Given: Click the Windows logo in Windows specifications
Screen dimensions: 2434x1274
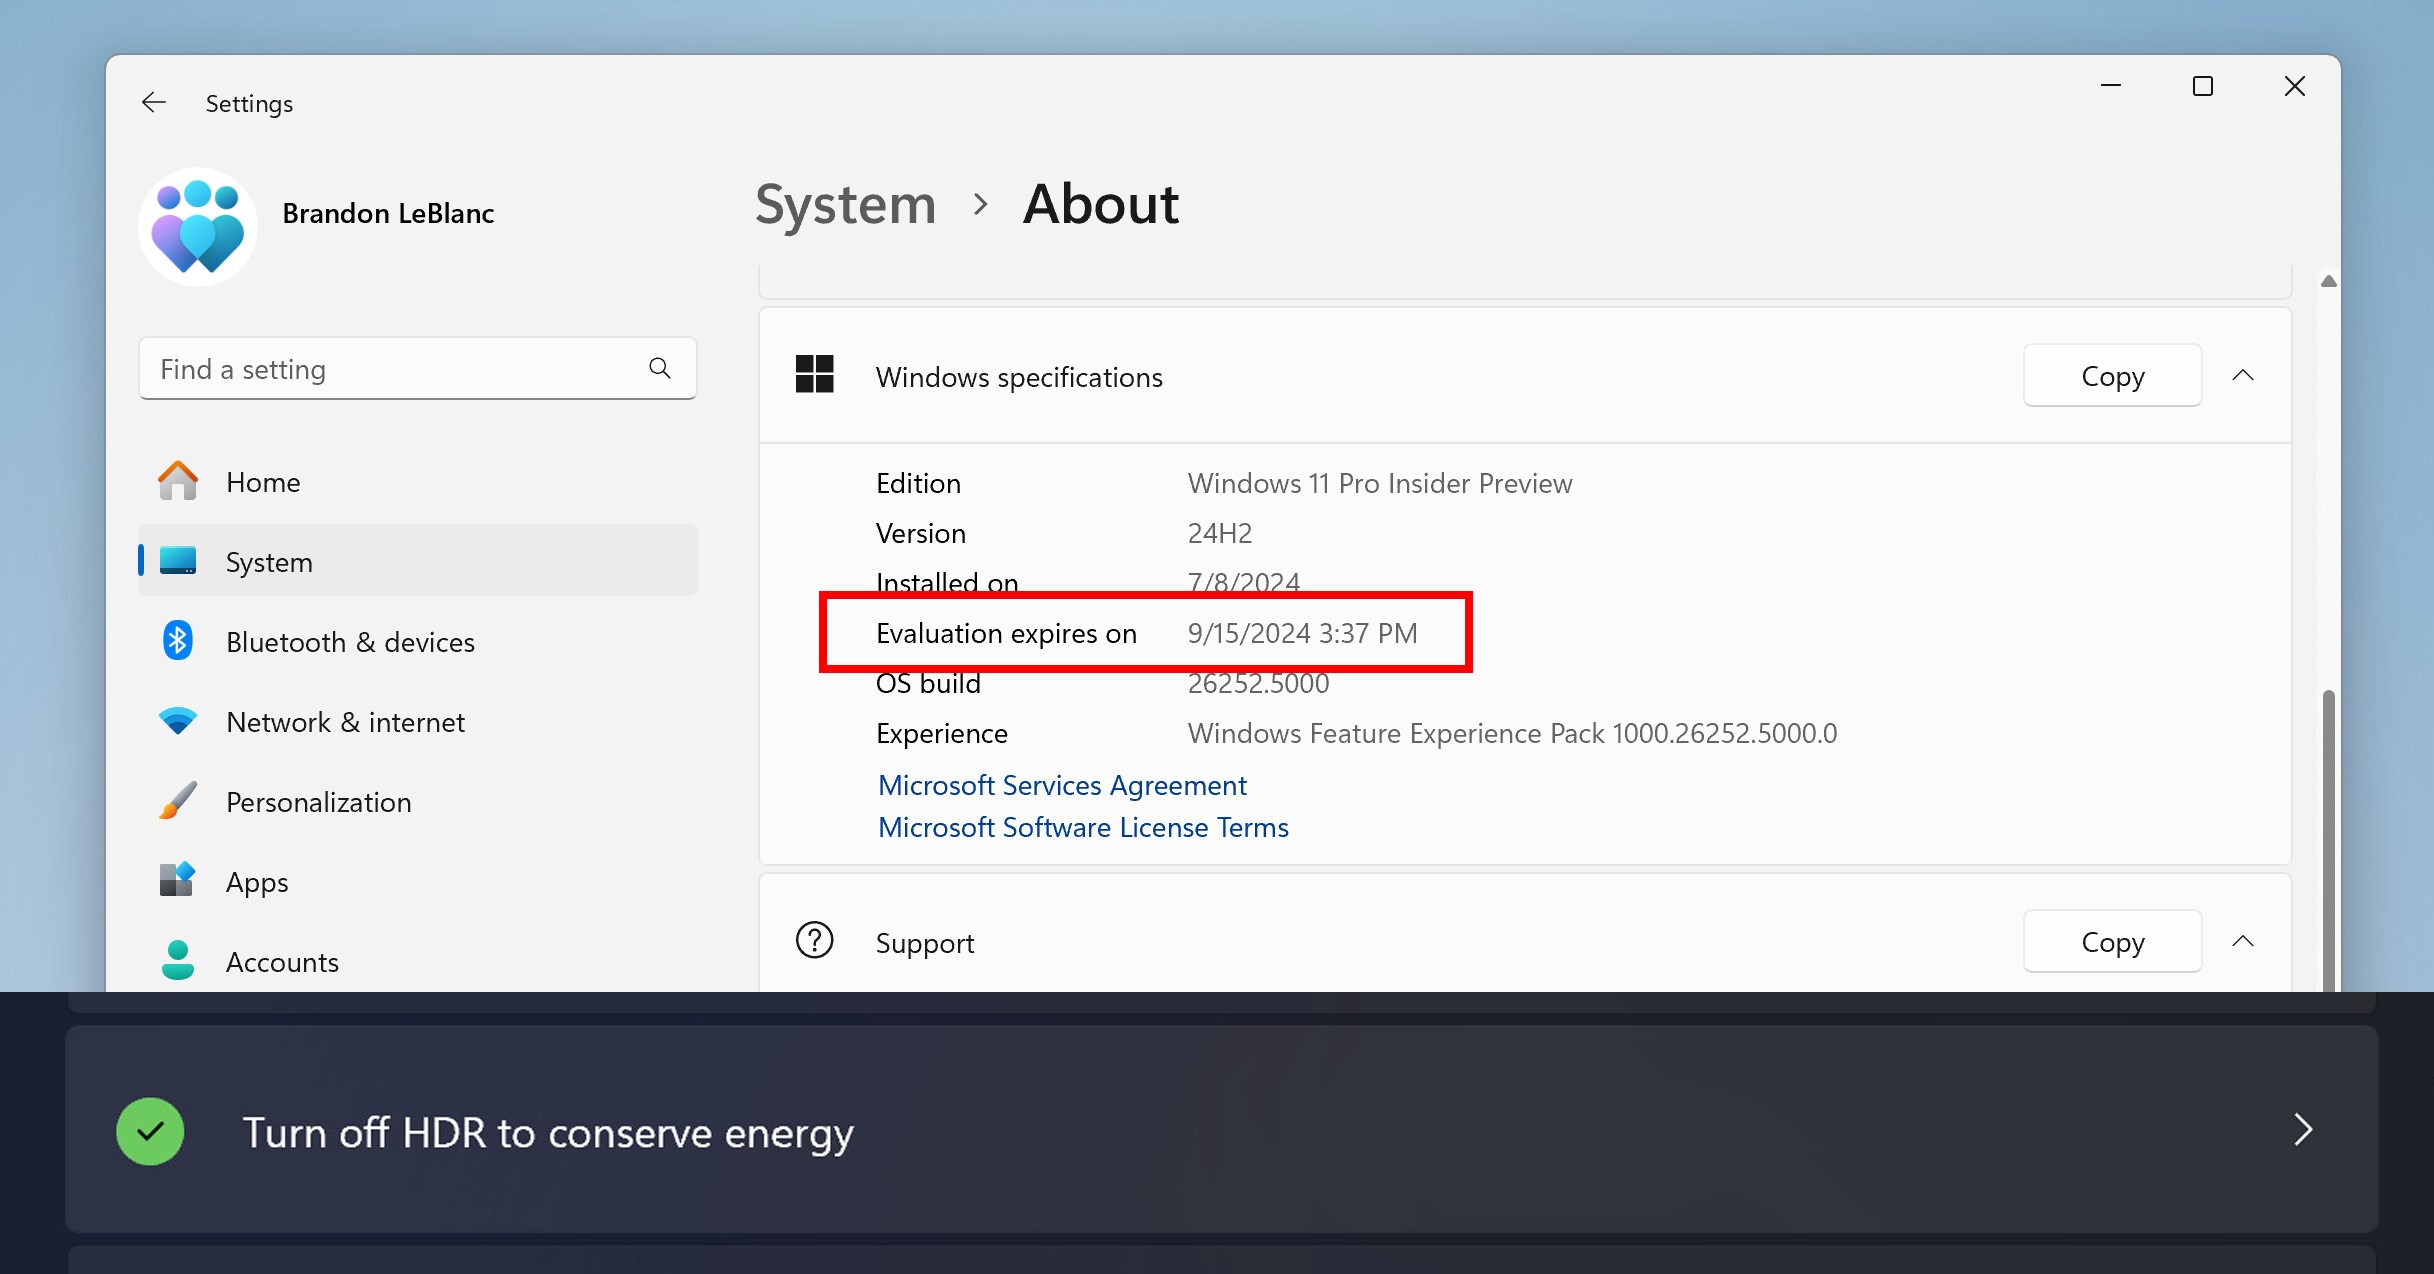Looking at the screenshot, I should point(814,375).
